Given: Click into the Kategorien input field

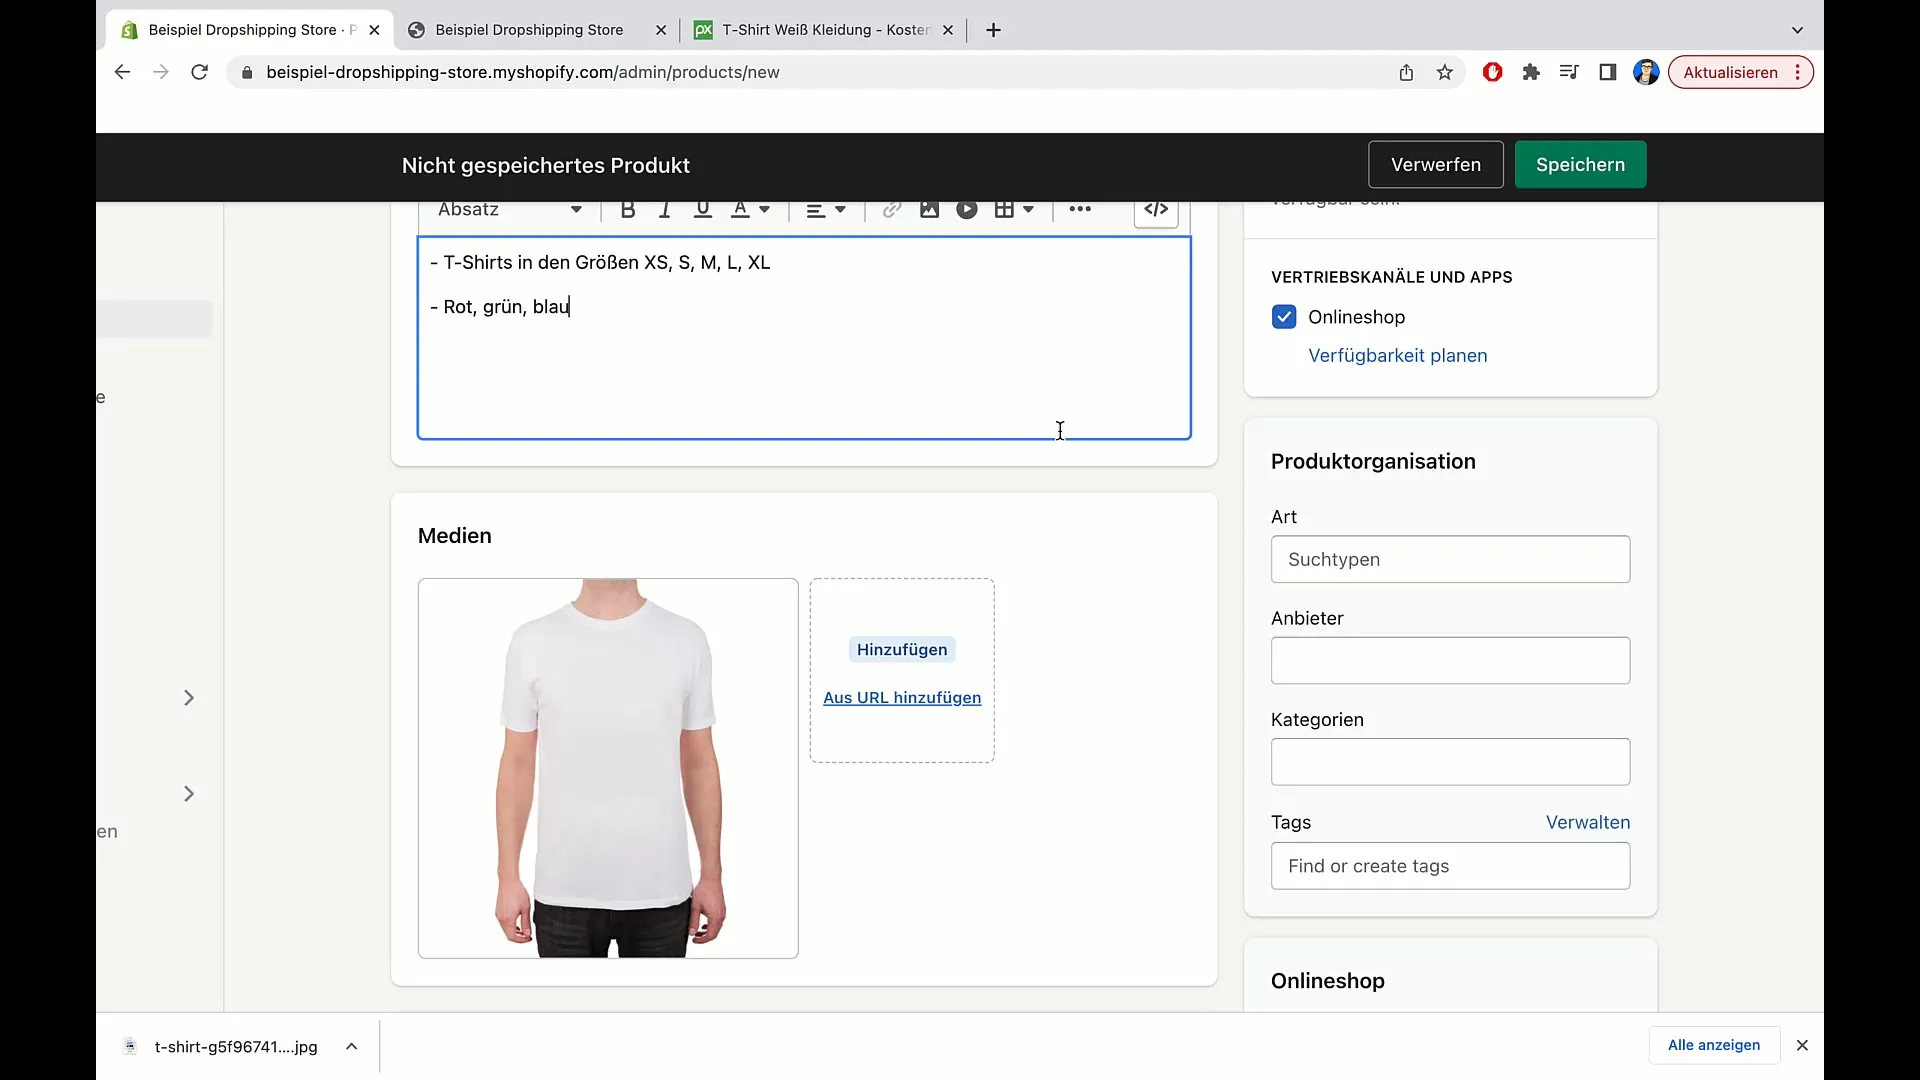Looking at the screenshot, I should pyautogui.click(x=1450, y=762).
